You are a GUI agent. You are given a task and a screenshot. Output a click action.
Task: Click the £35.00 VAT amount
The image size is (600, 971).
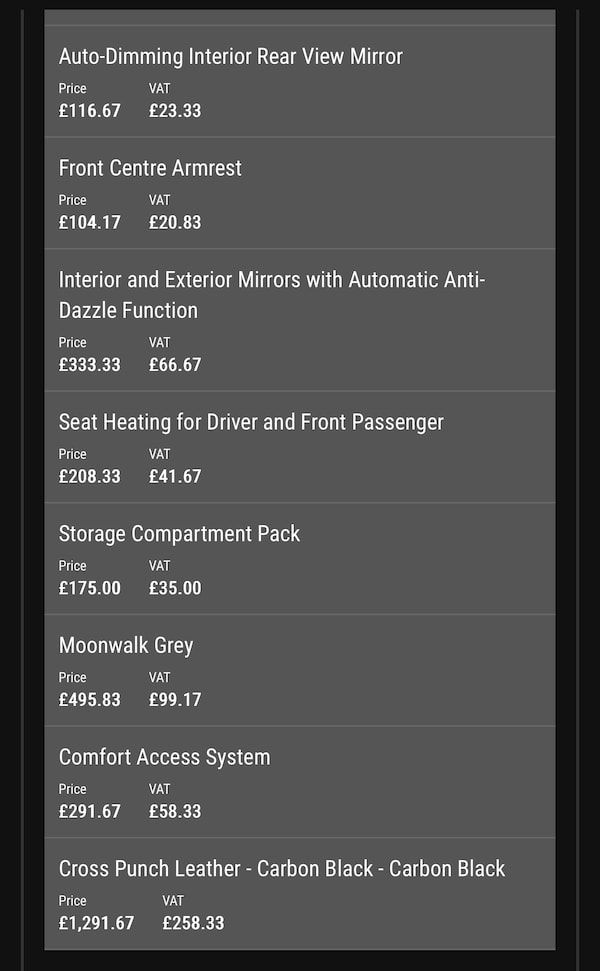pyautogui.click(x=175, y=588)
